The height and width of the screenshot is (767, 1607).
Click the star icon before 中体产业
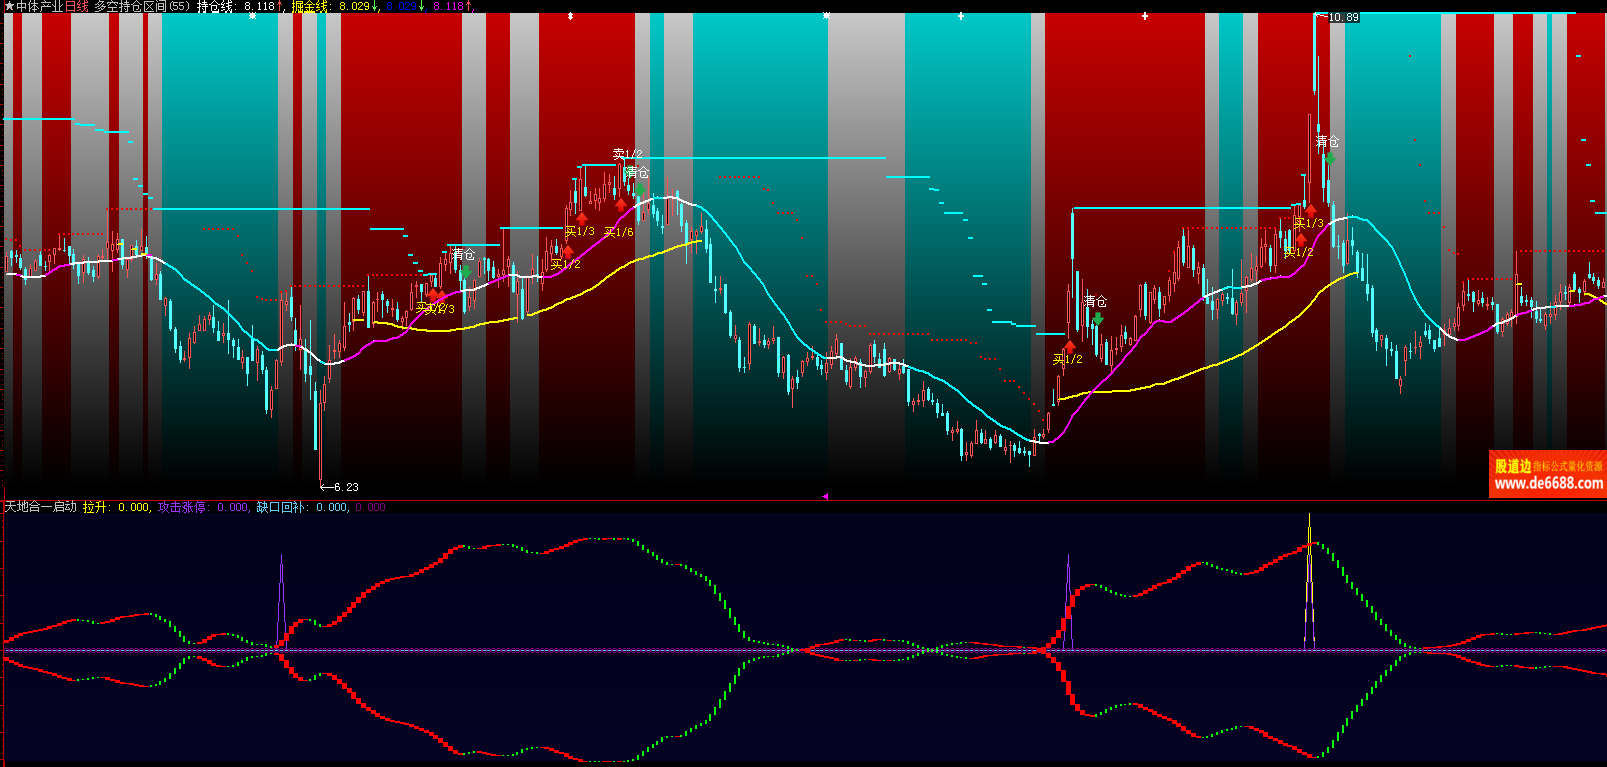[9, 6]
